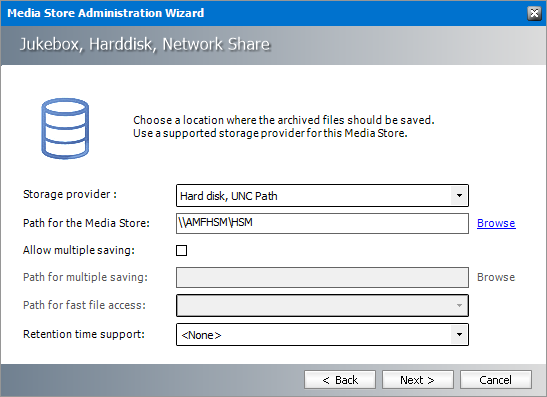Click the 'Path for multiple saving:' label
The width and height of the screenshot is (547, 397).
point(85,277)
